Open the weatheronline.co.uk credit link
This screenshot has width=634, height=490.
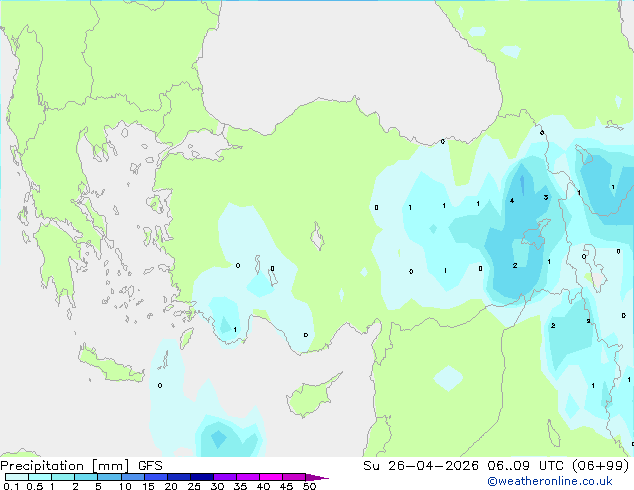550,481
